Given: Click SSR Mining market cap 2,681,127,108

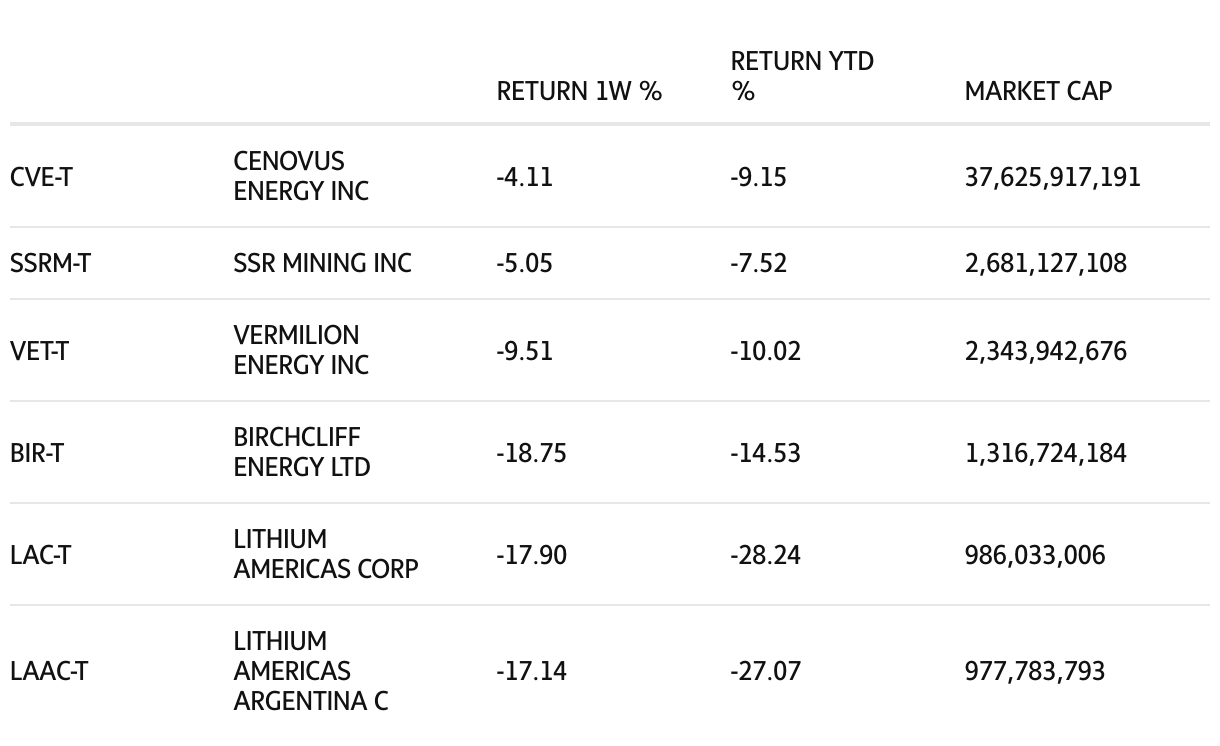Looking at the screenshot, I should [1045, 263].
